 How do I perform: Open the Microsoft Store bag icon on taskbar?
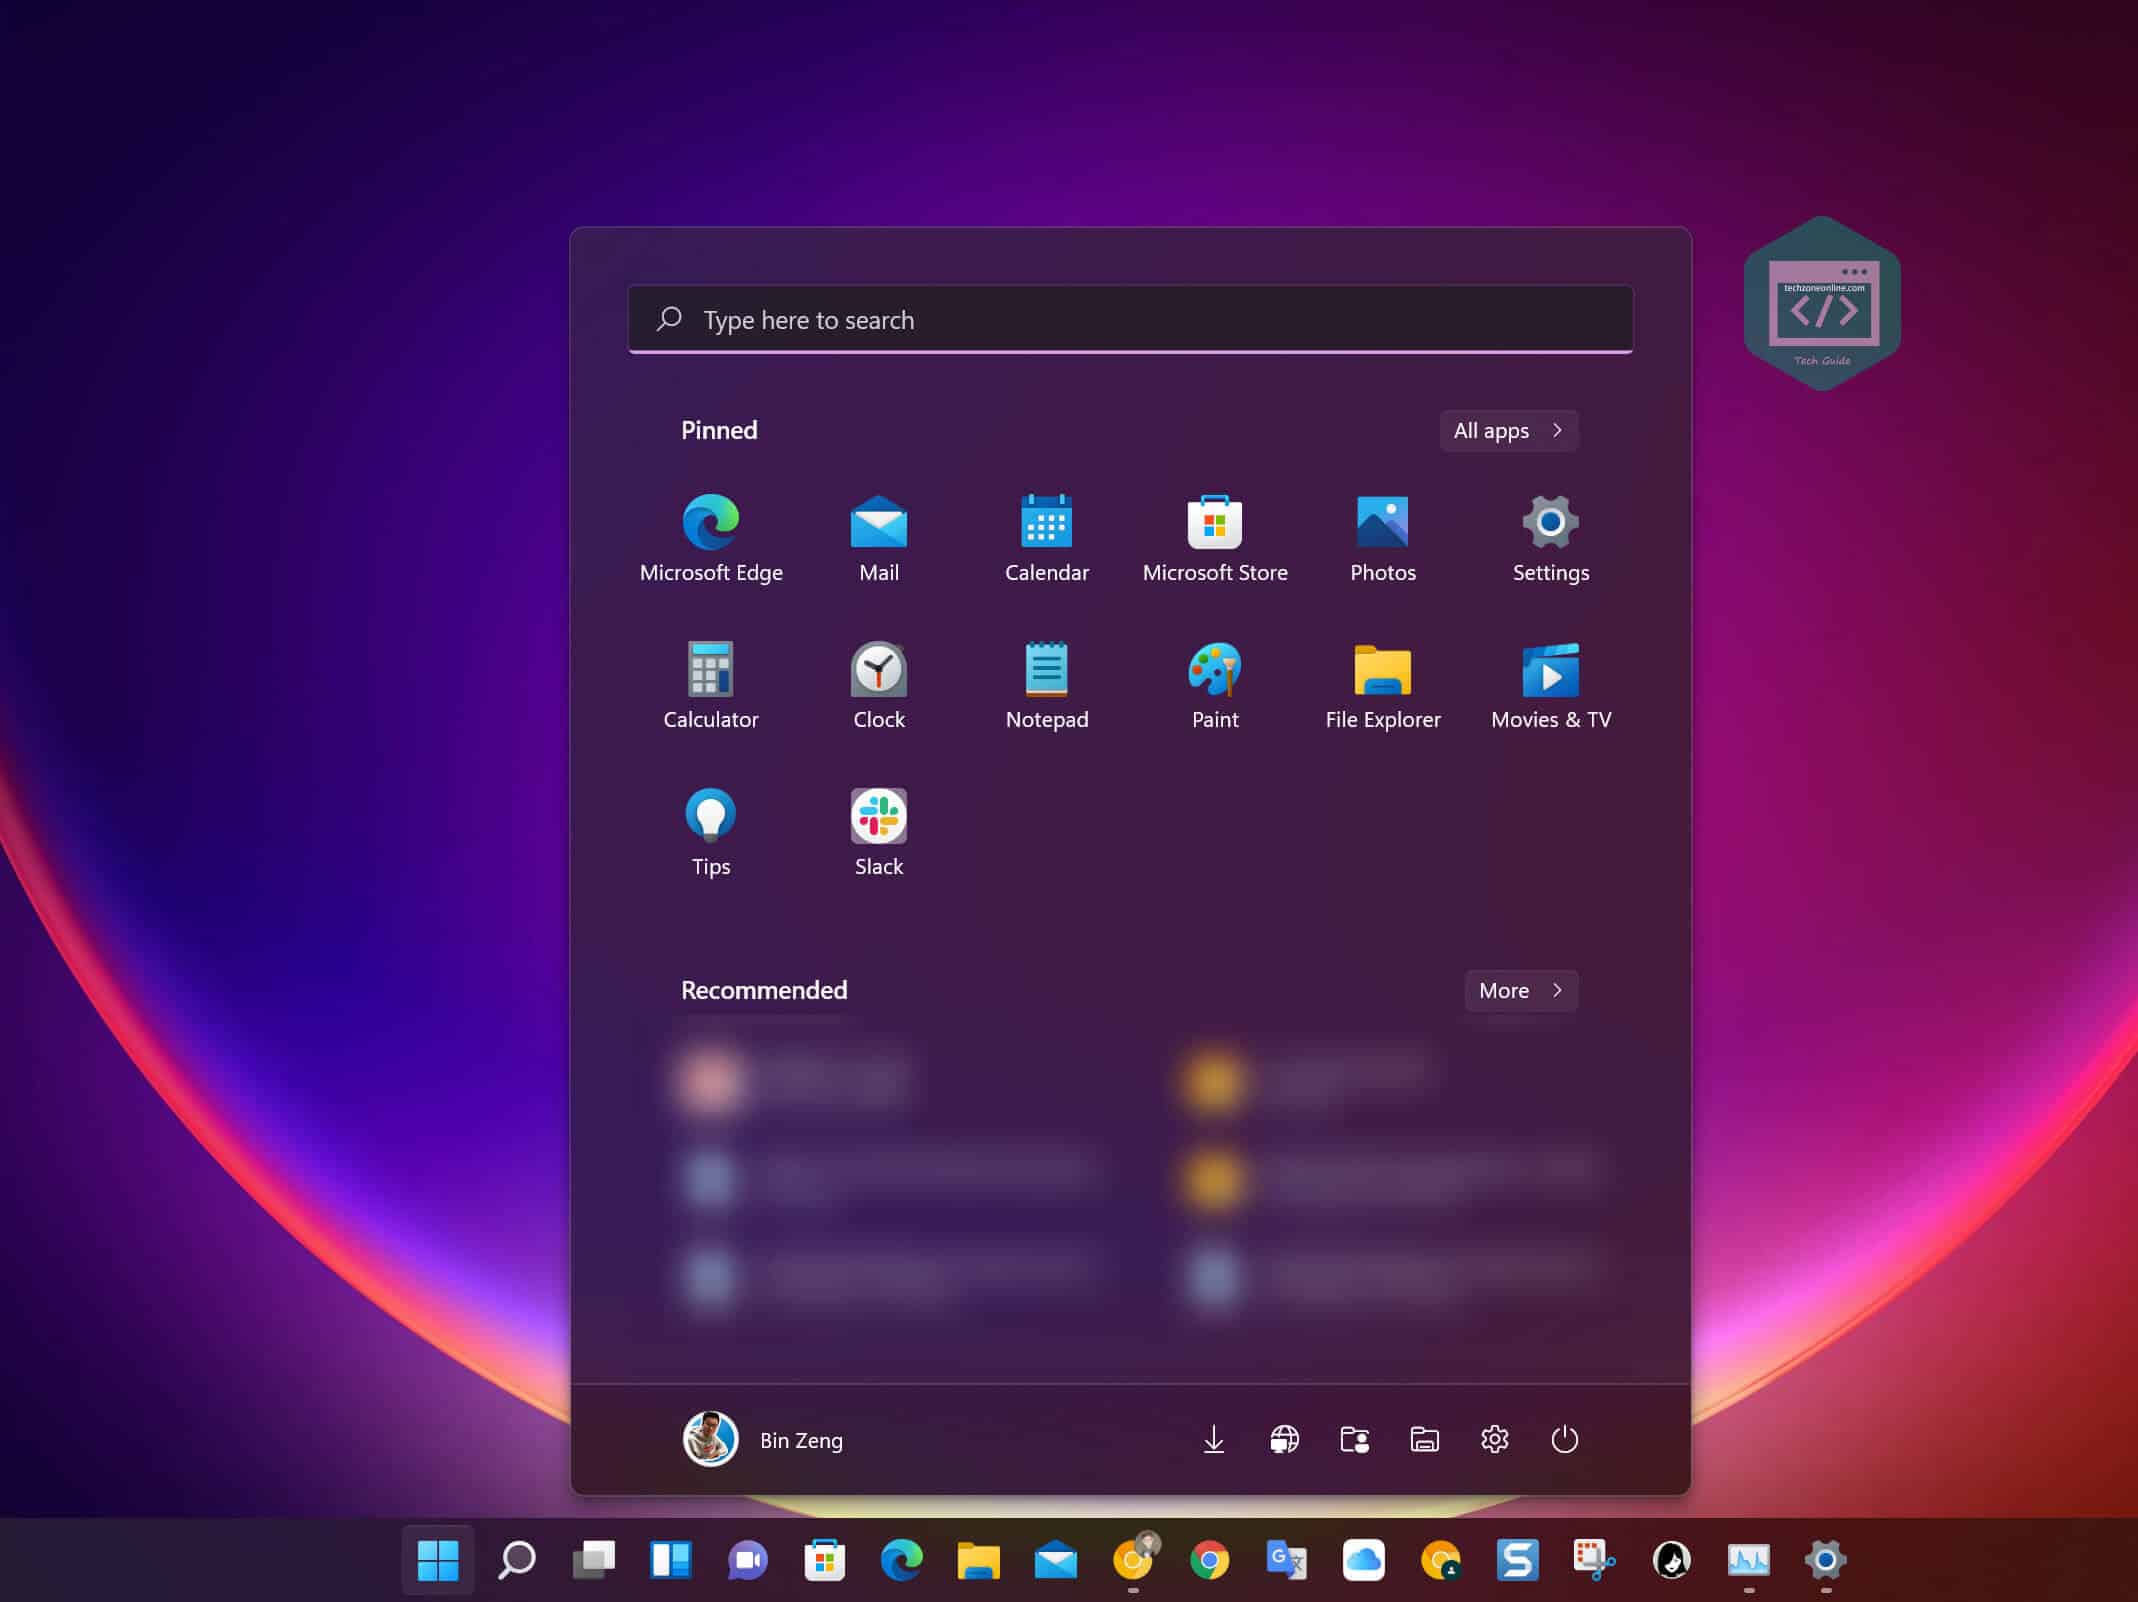tap(824, 1560)
